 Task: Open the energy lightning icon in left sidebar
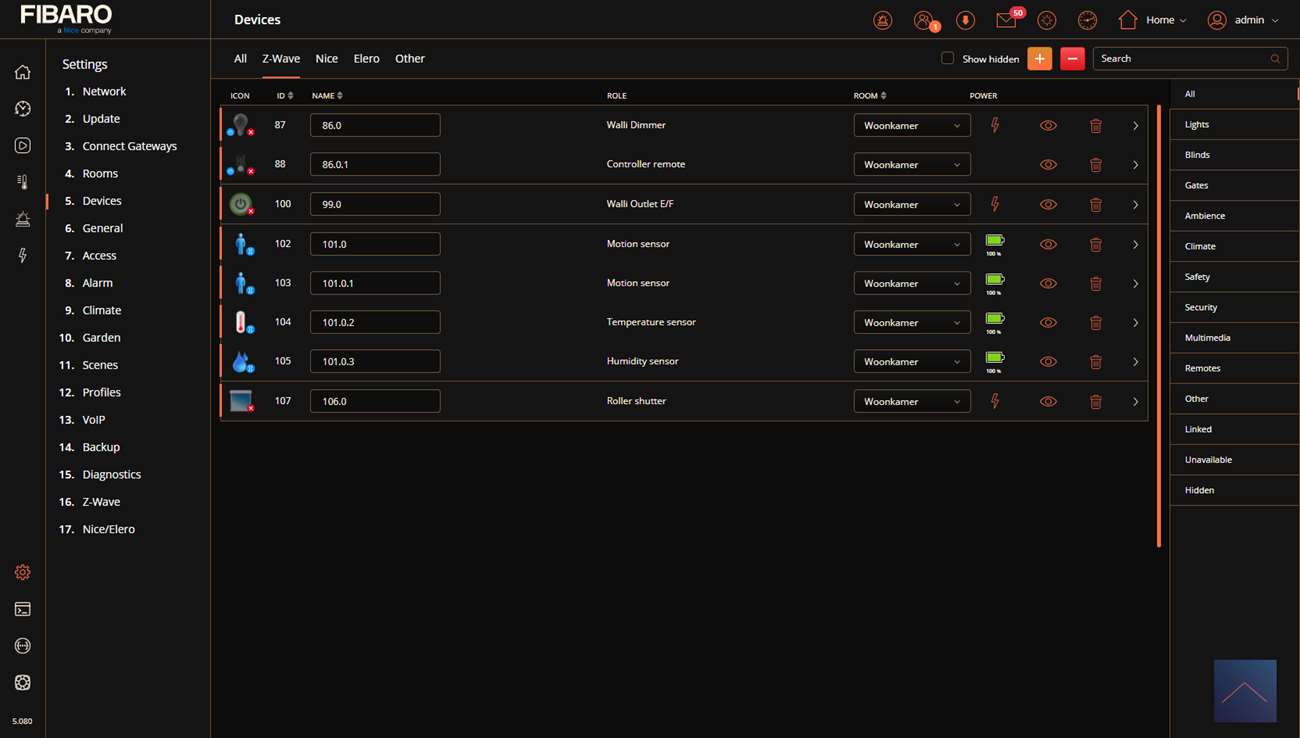point(22,256)
